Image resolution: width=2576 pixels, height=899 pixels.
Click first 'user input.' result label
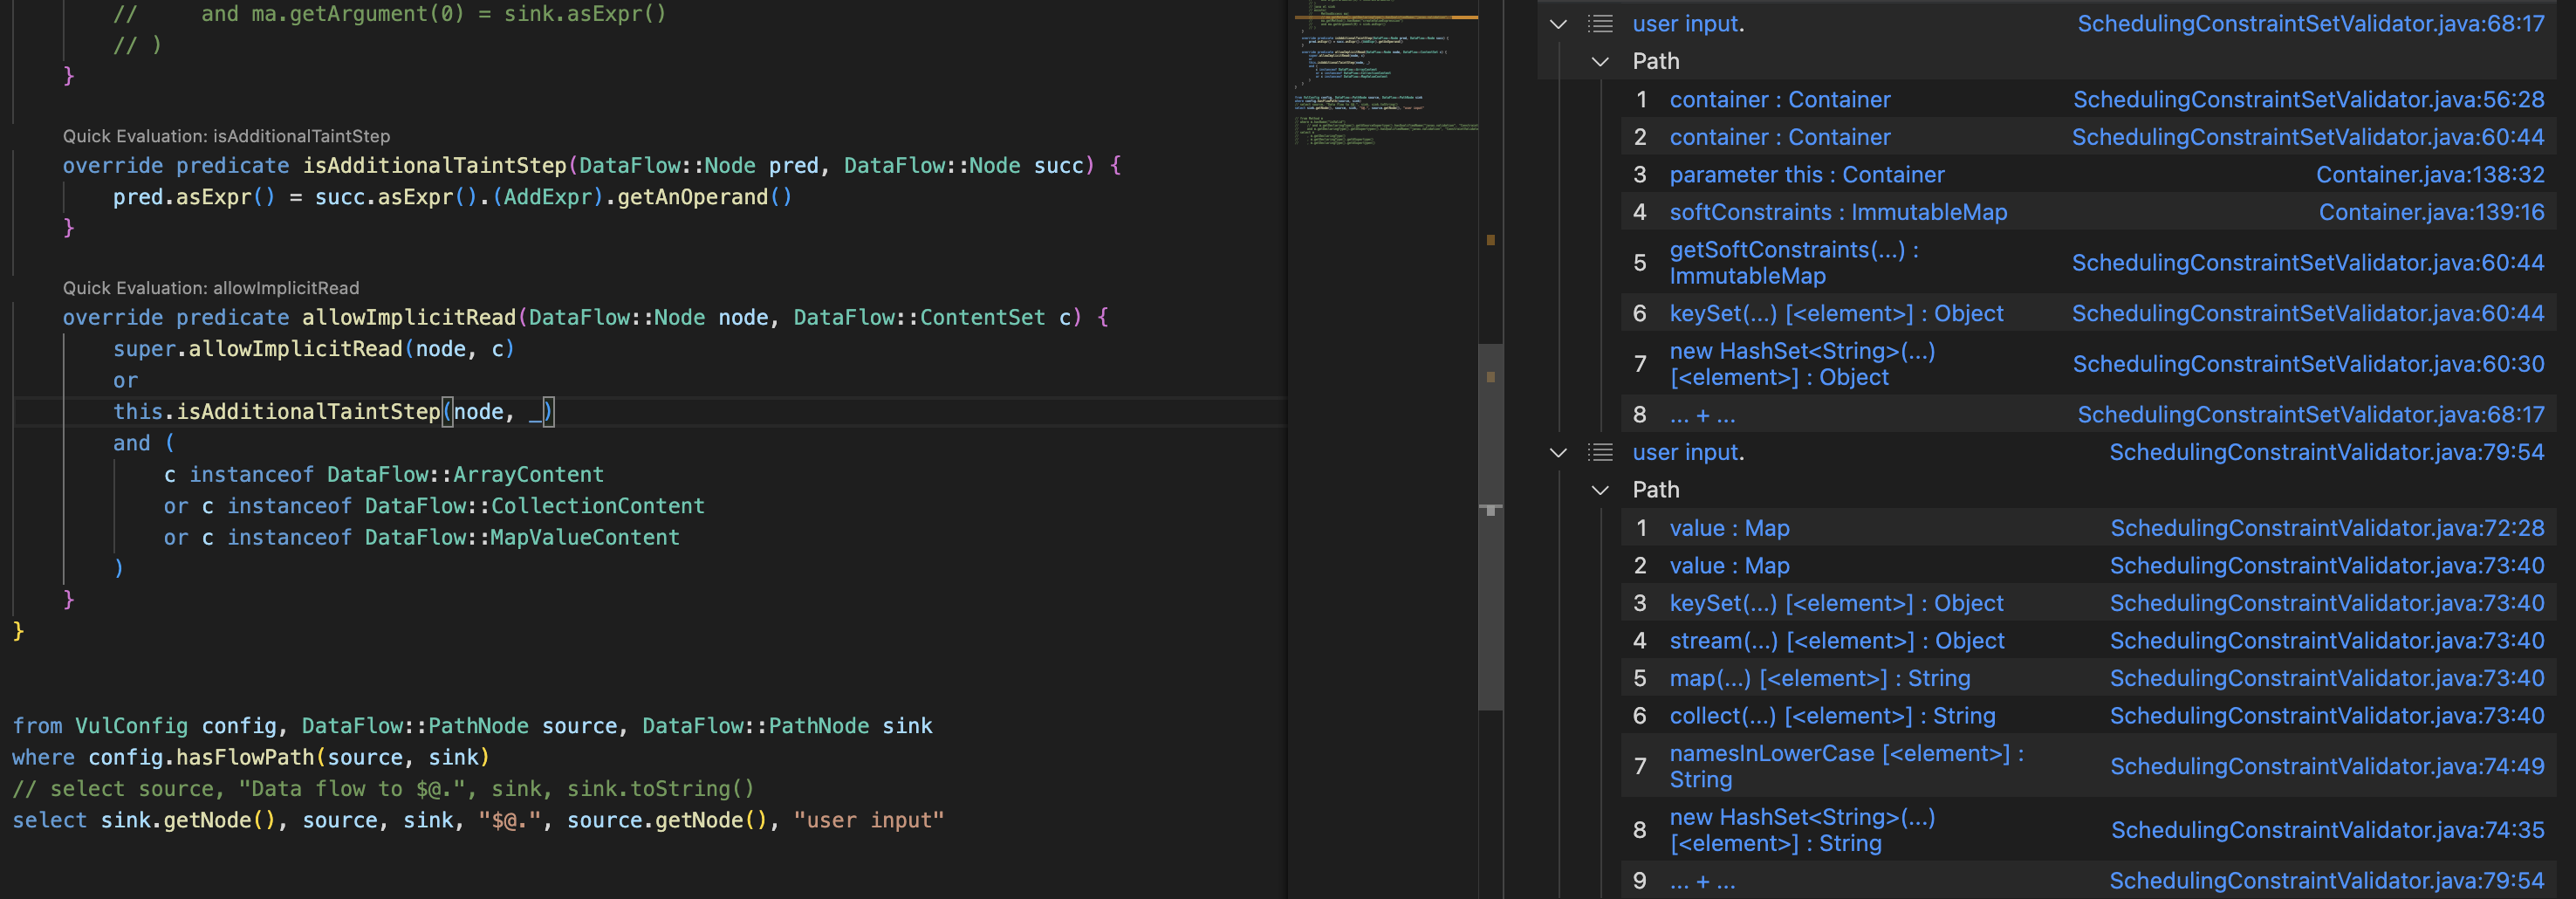[x=1688, y=24]
